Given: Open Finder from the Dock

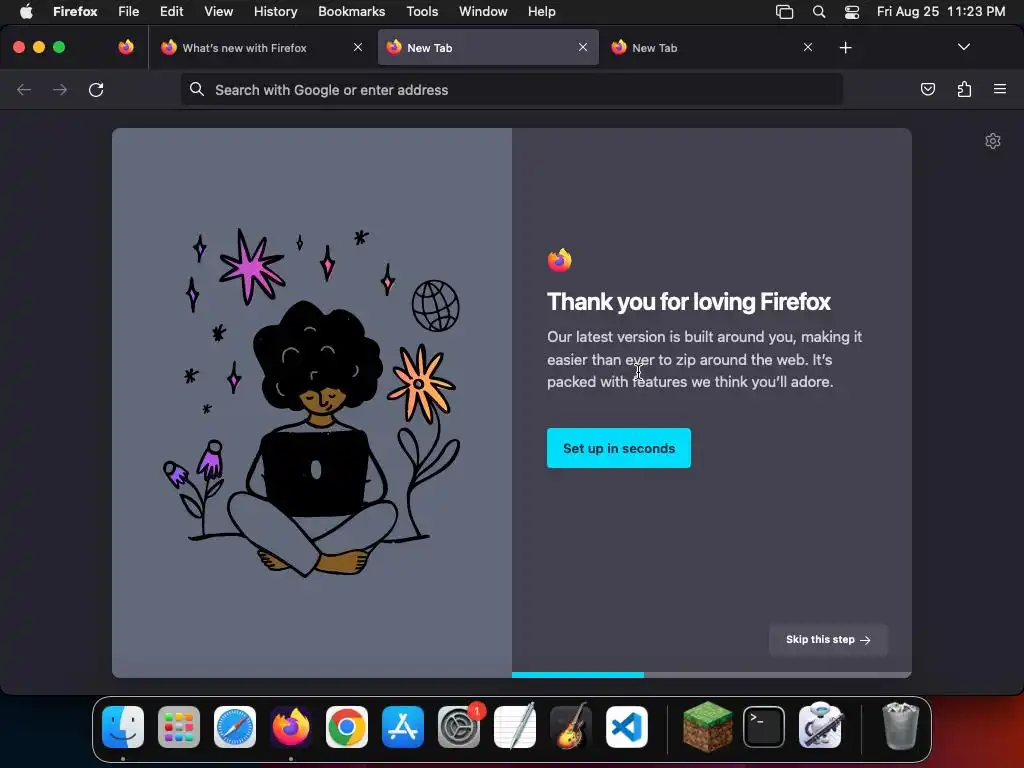Looking at the screenshot, I should tap(123, 727).
